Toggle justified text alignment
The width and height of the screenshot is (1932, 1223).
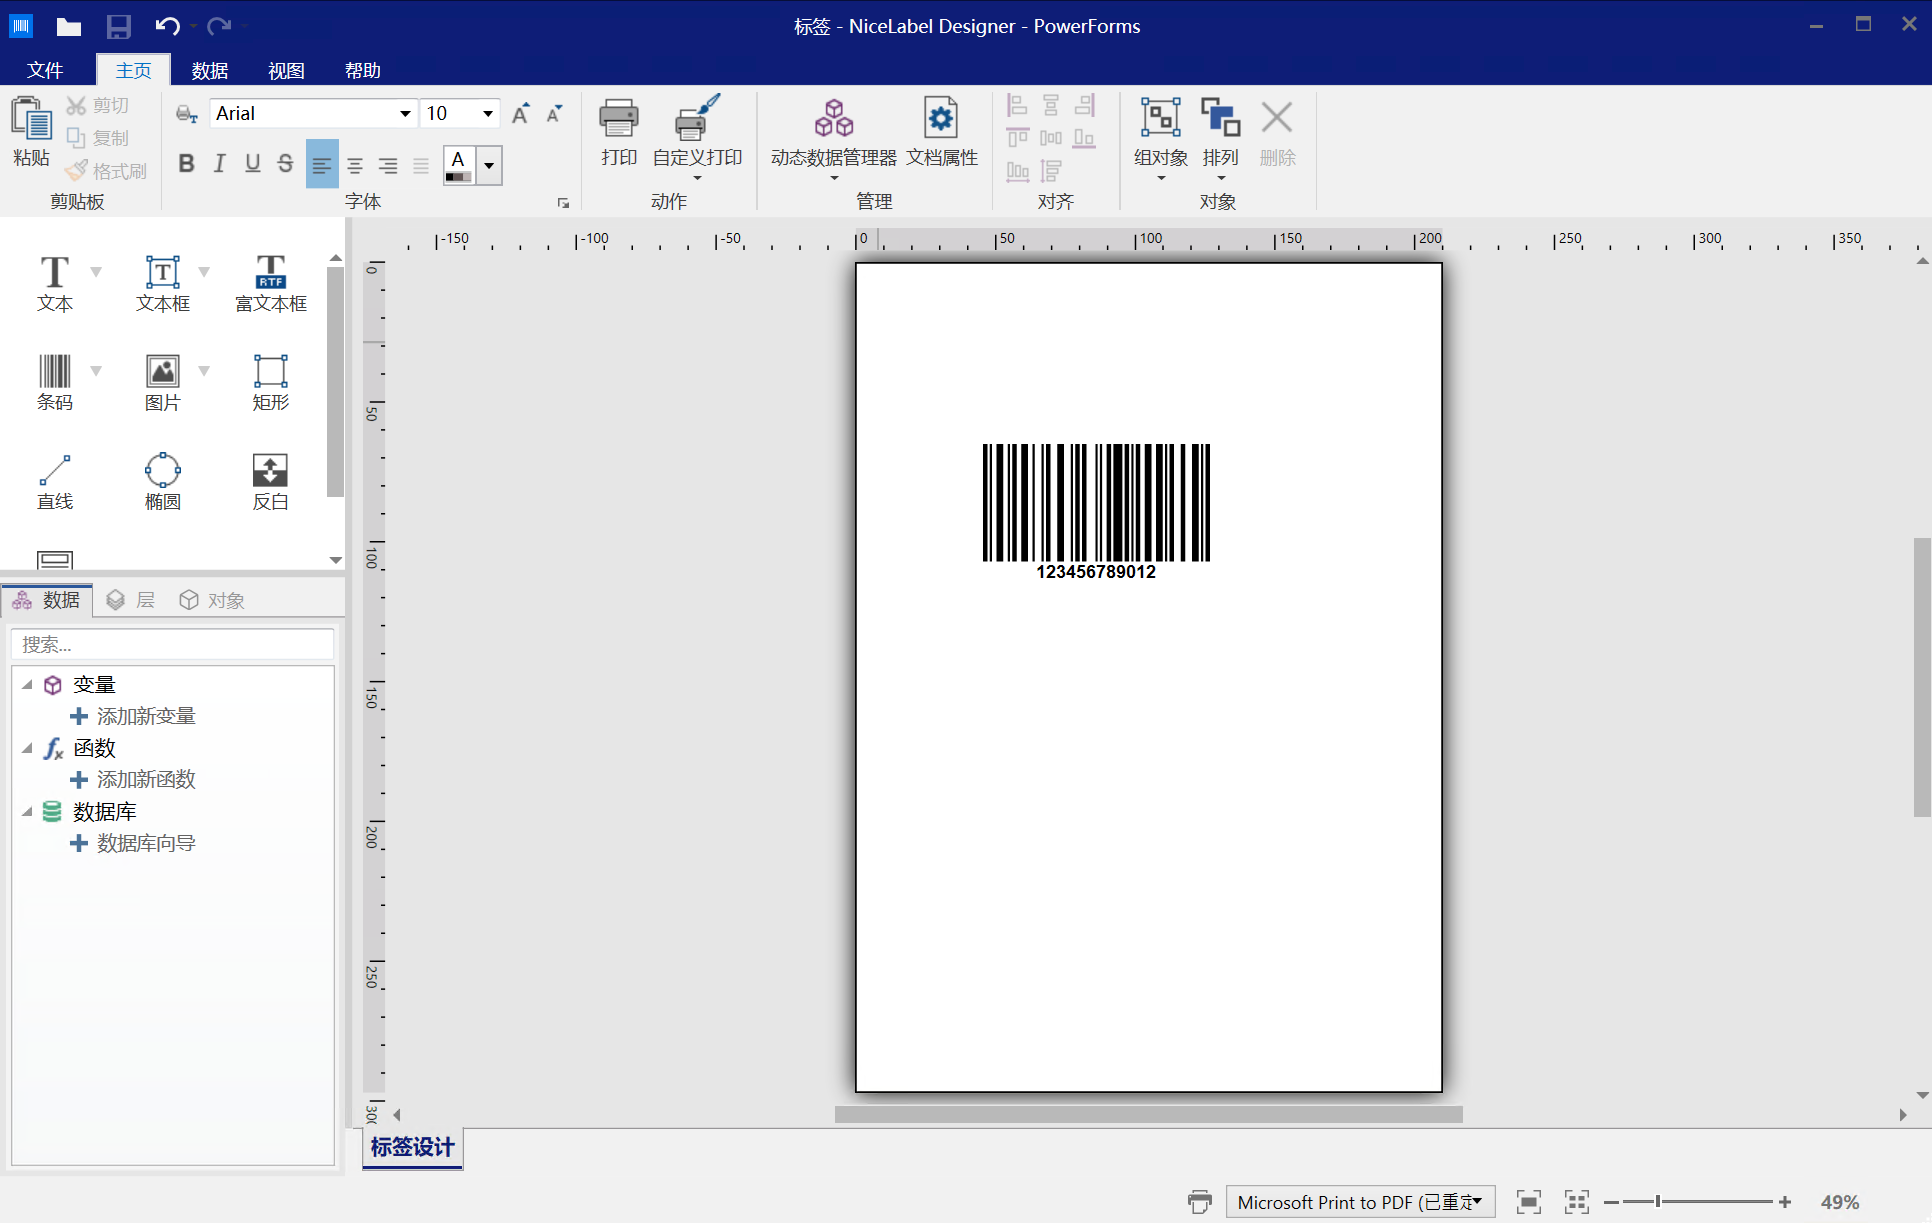point(421,165)
